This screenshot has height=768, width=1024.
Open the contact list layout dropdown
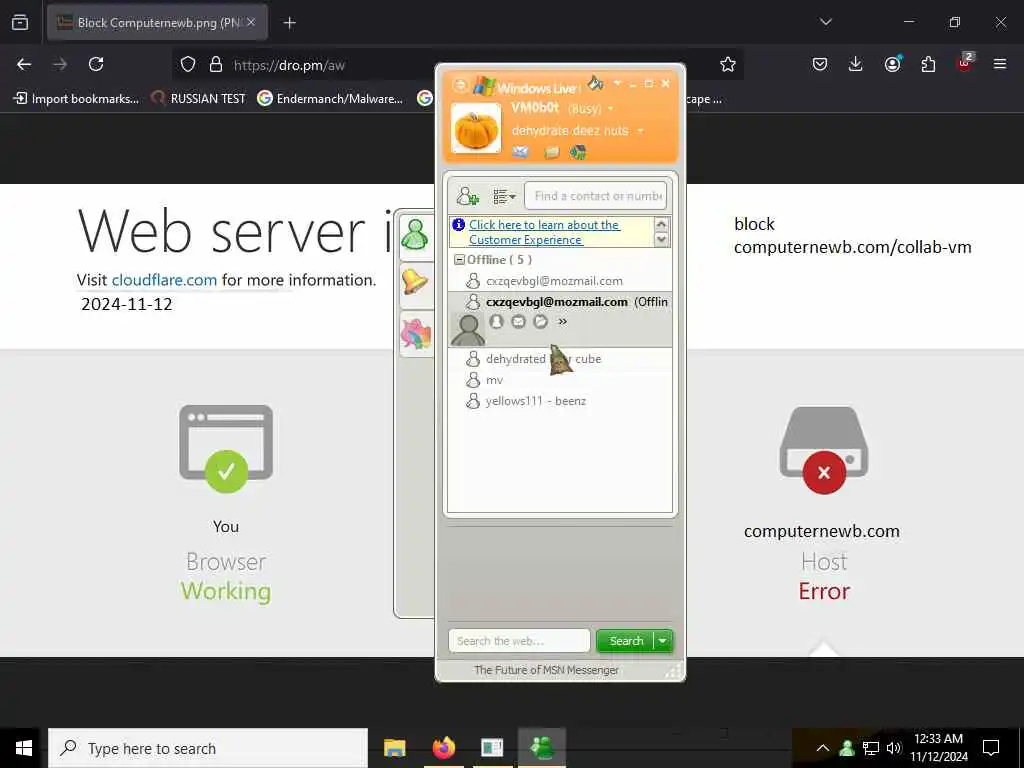point(504,196)
